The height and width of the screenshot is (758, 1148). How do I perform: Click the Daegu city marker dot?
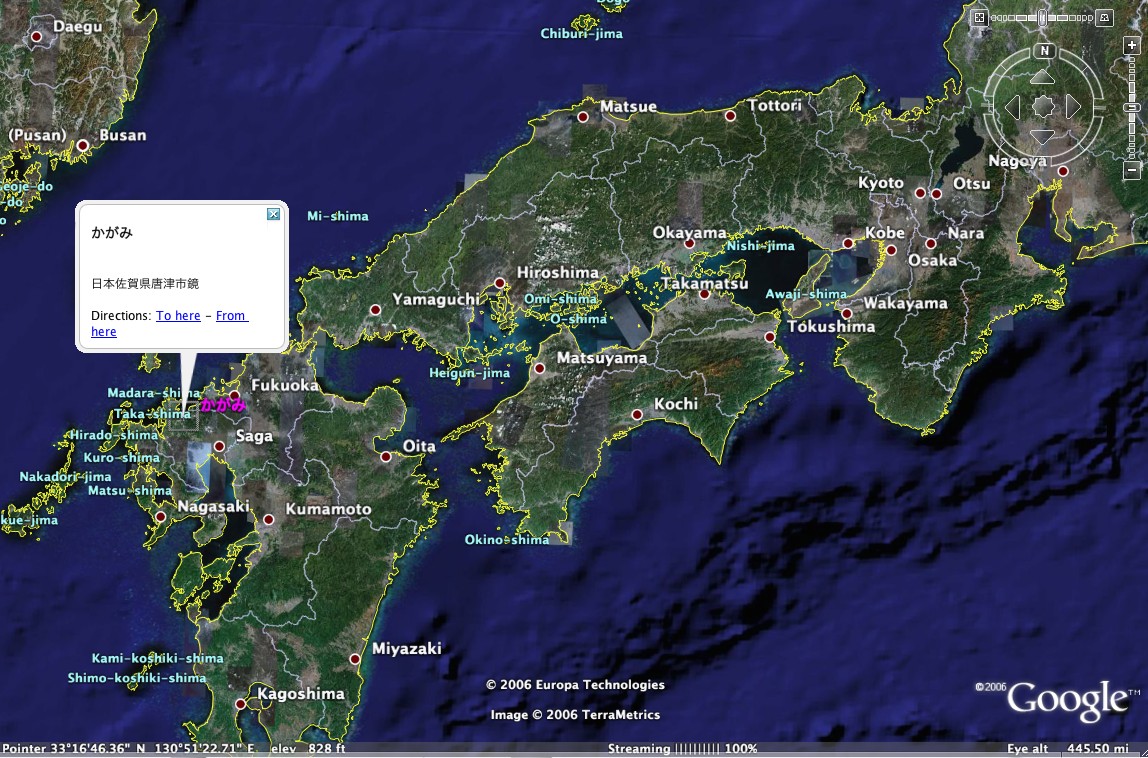37,37
